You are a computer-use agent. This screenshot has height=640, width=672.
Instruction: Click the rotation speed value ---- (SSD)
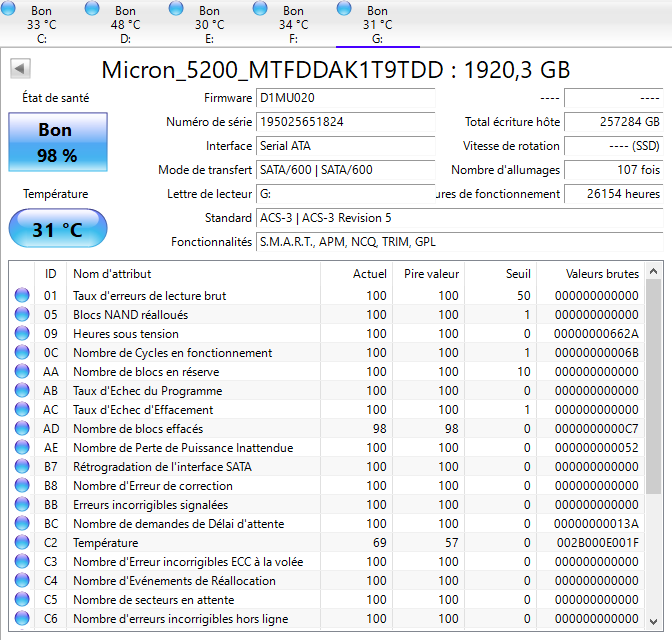click(x=614, y=146)
